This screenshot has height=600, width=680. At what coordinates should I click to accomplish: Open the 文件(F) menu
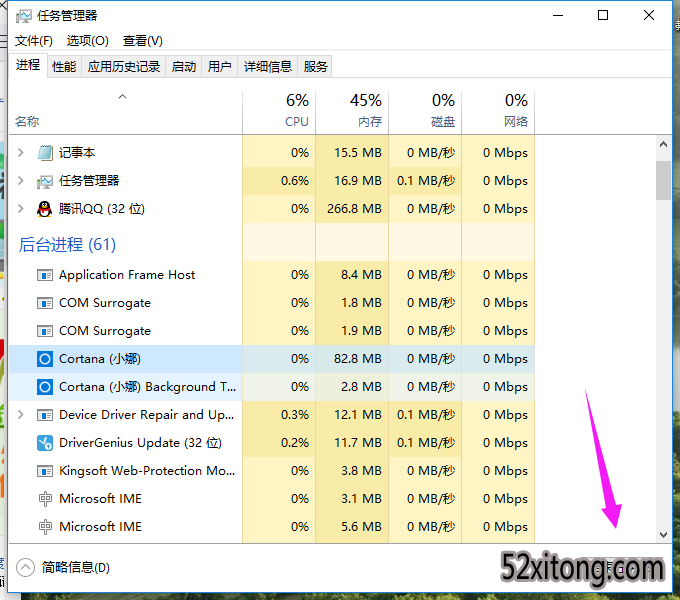pyautogui.click(x=34, y=41)
